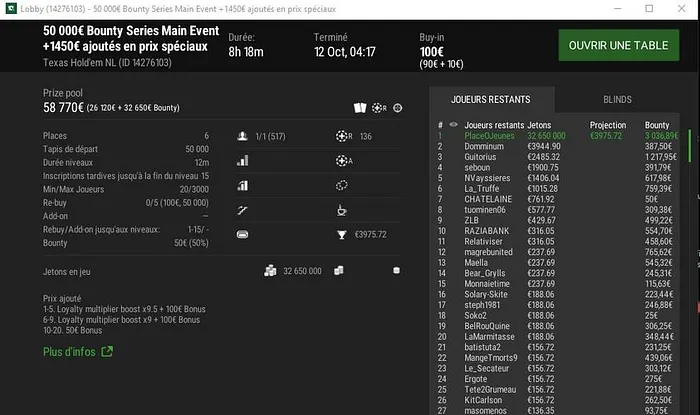Click the 58 770€ prize pool amount
The width and height of the screenshot is (700, 415).
(63, 108)
